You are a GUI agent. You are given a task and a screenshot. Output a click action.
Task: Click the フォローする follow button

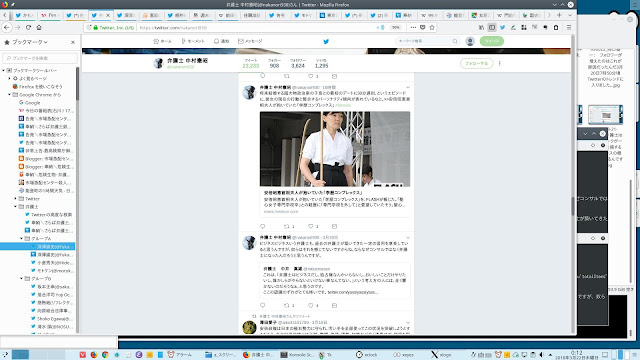476,63
